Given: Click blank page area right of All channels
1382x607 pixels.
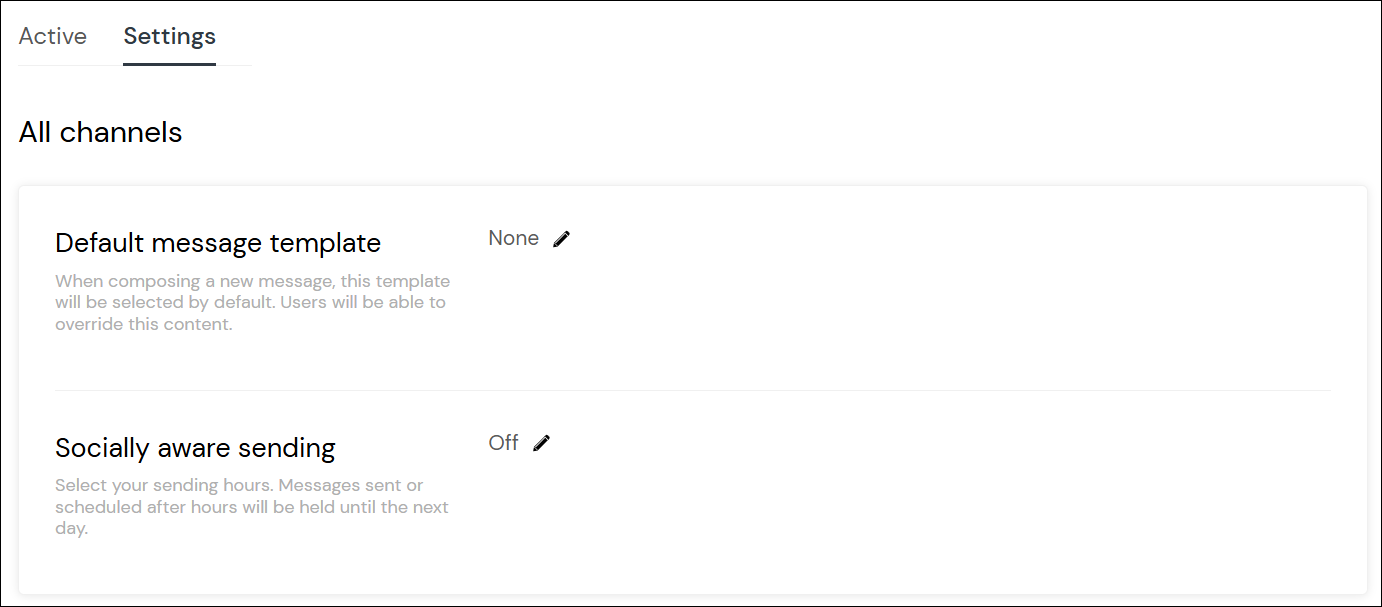Looking at the screenshot, I should tap(780, 132).
